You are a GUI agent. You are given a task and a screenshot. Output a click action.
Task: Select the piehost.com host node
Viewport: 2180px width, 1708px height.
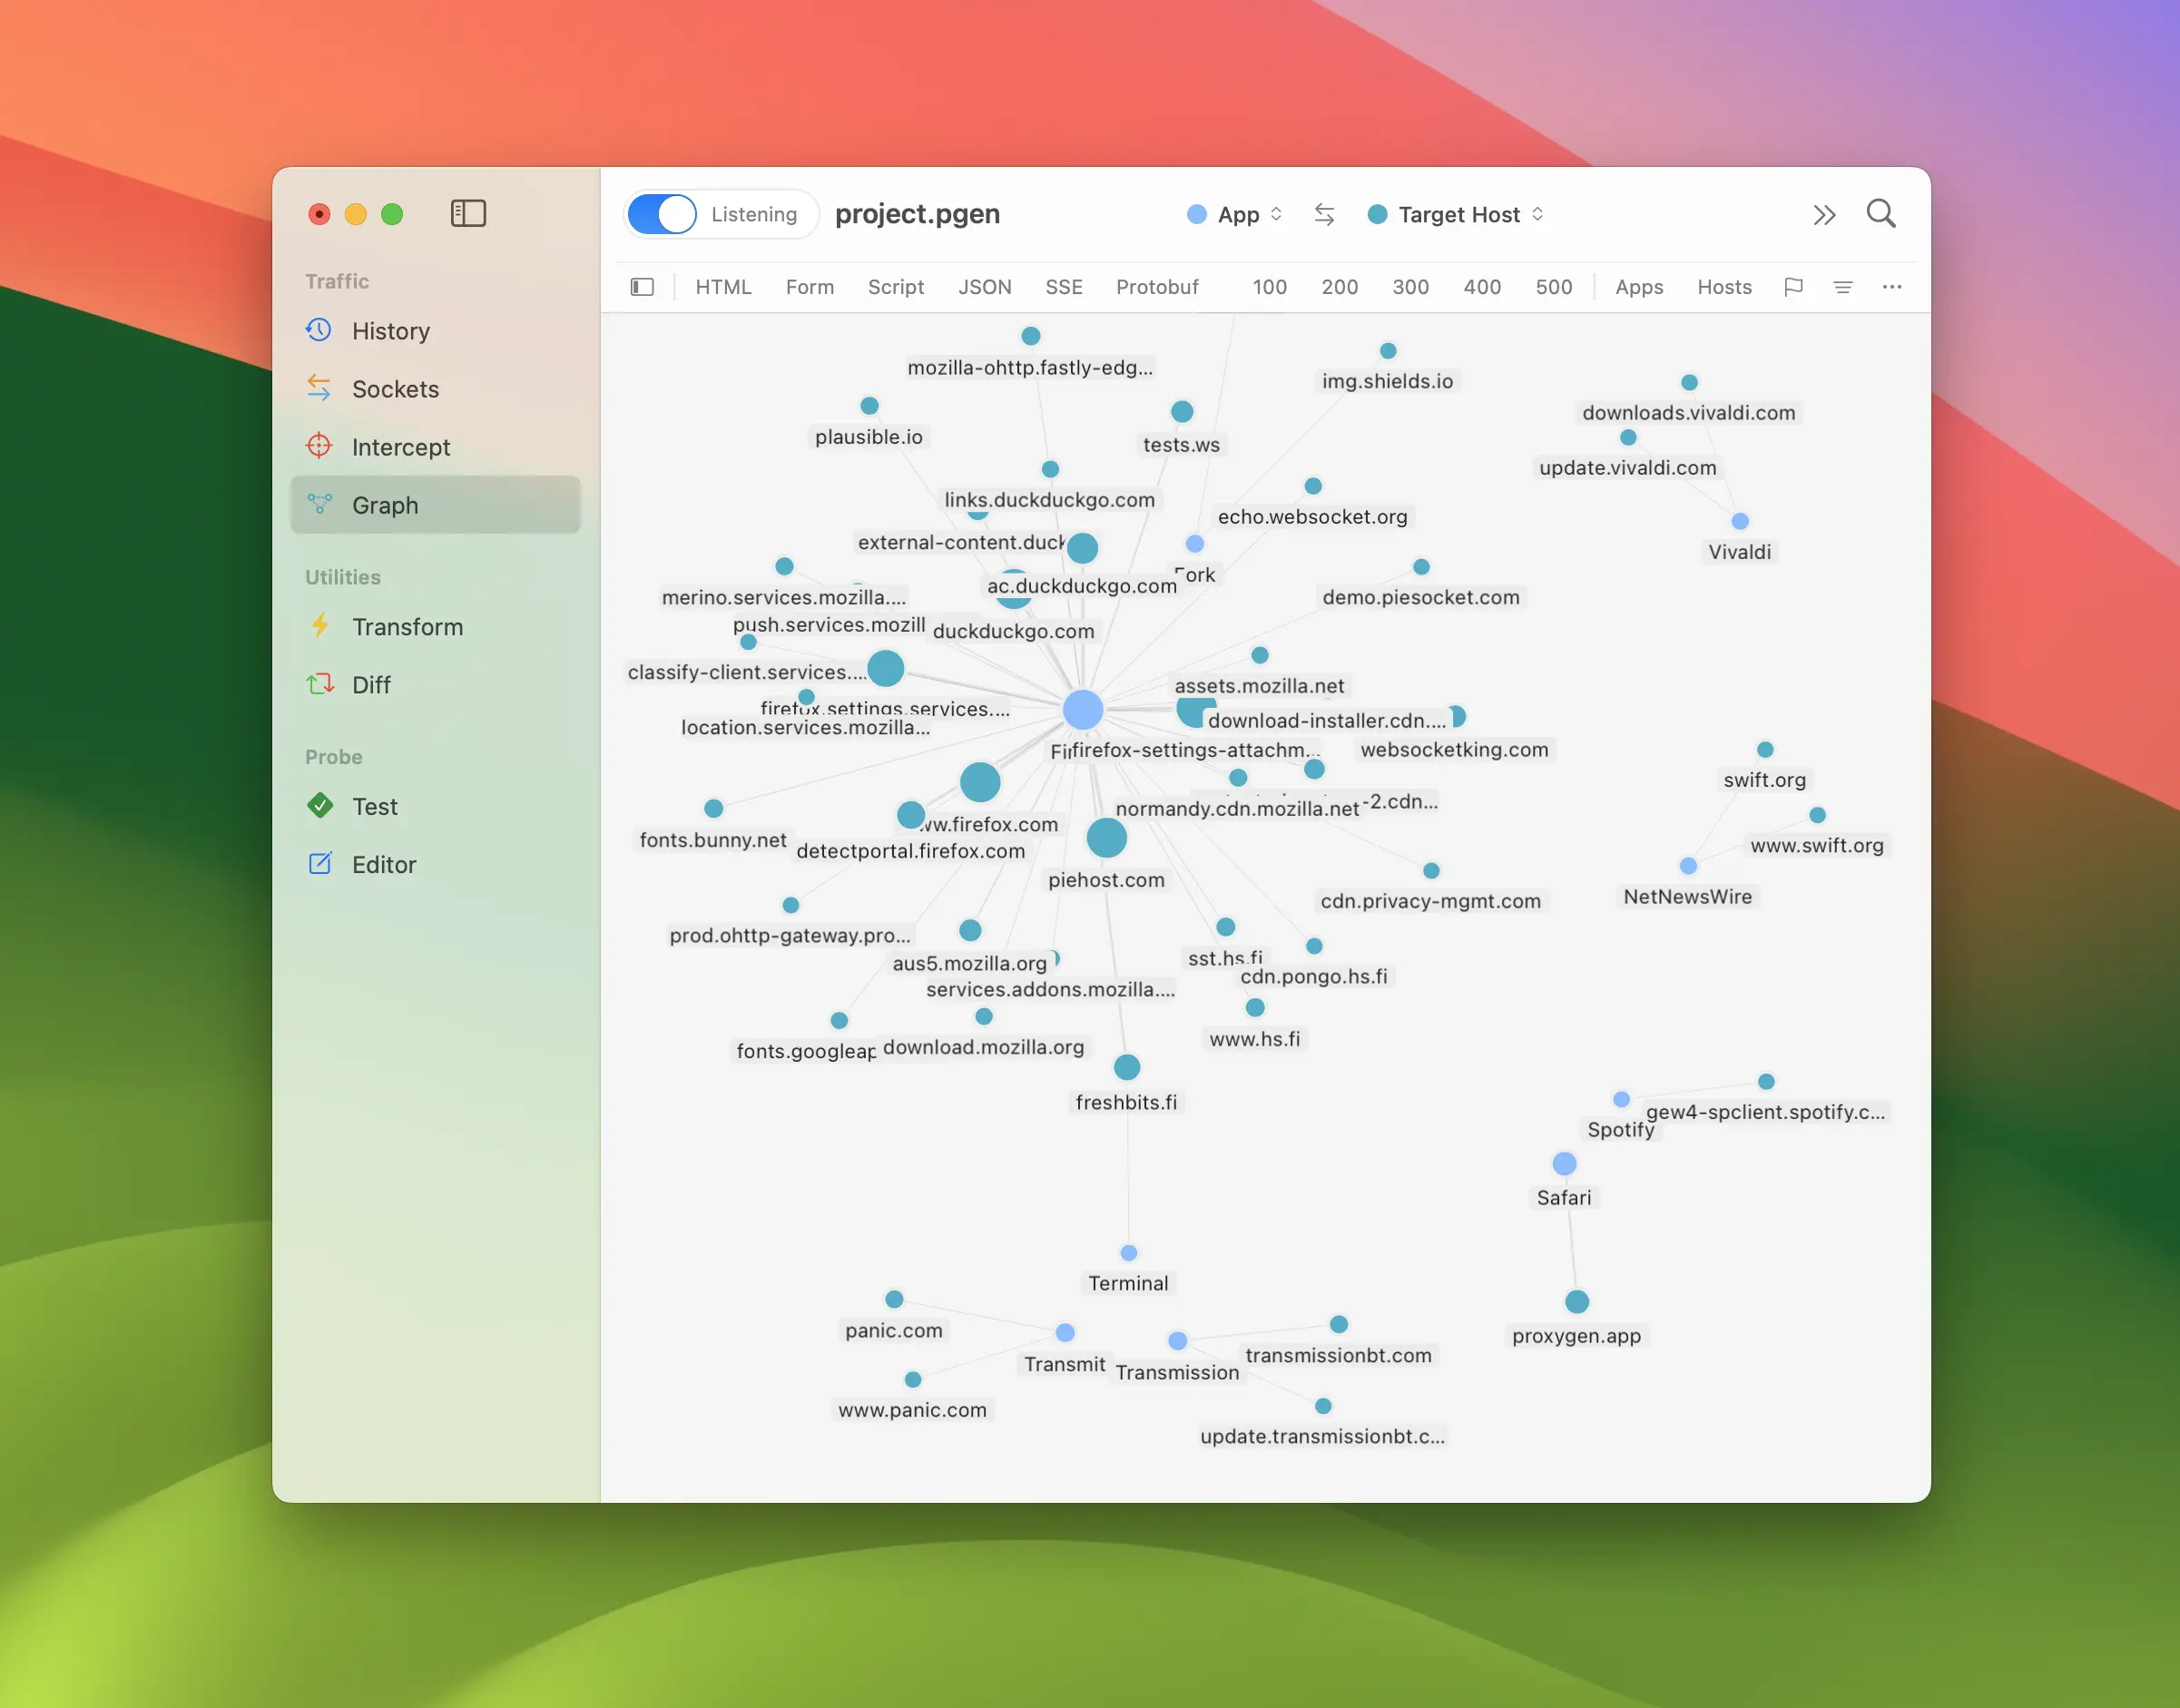(1107, 838)
